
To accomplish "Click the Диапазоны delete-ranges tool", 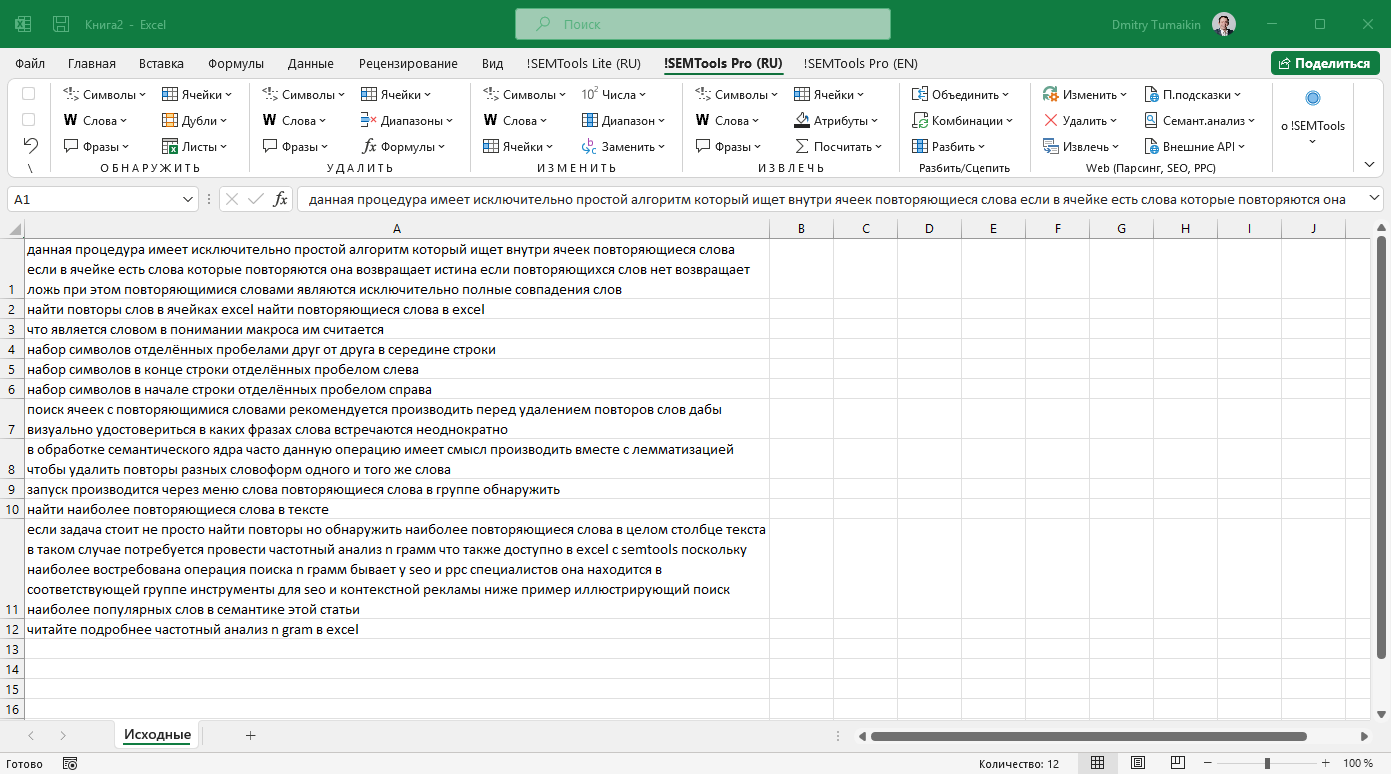I will click(406, 121).
